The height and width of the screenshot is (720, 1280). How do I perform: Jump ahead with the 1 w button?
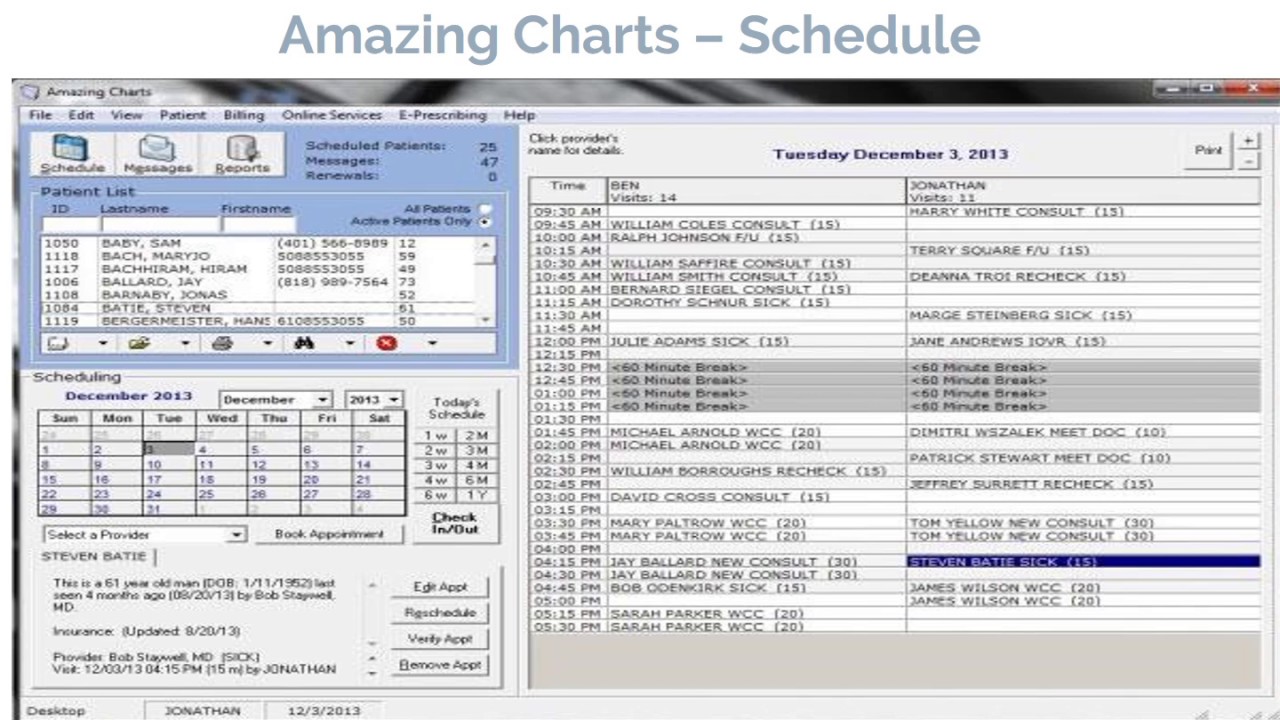pyautogui.click(x=436, y=436)
